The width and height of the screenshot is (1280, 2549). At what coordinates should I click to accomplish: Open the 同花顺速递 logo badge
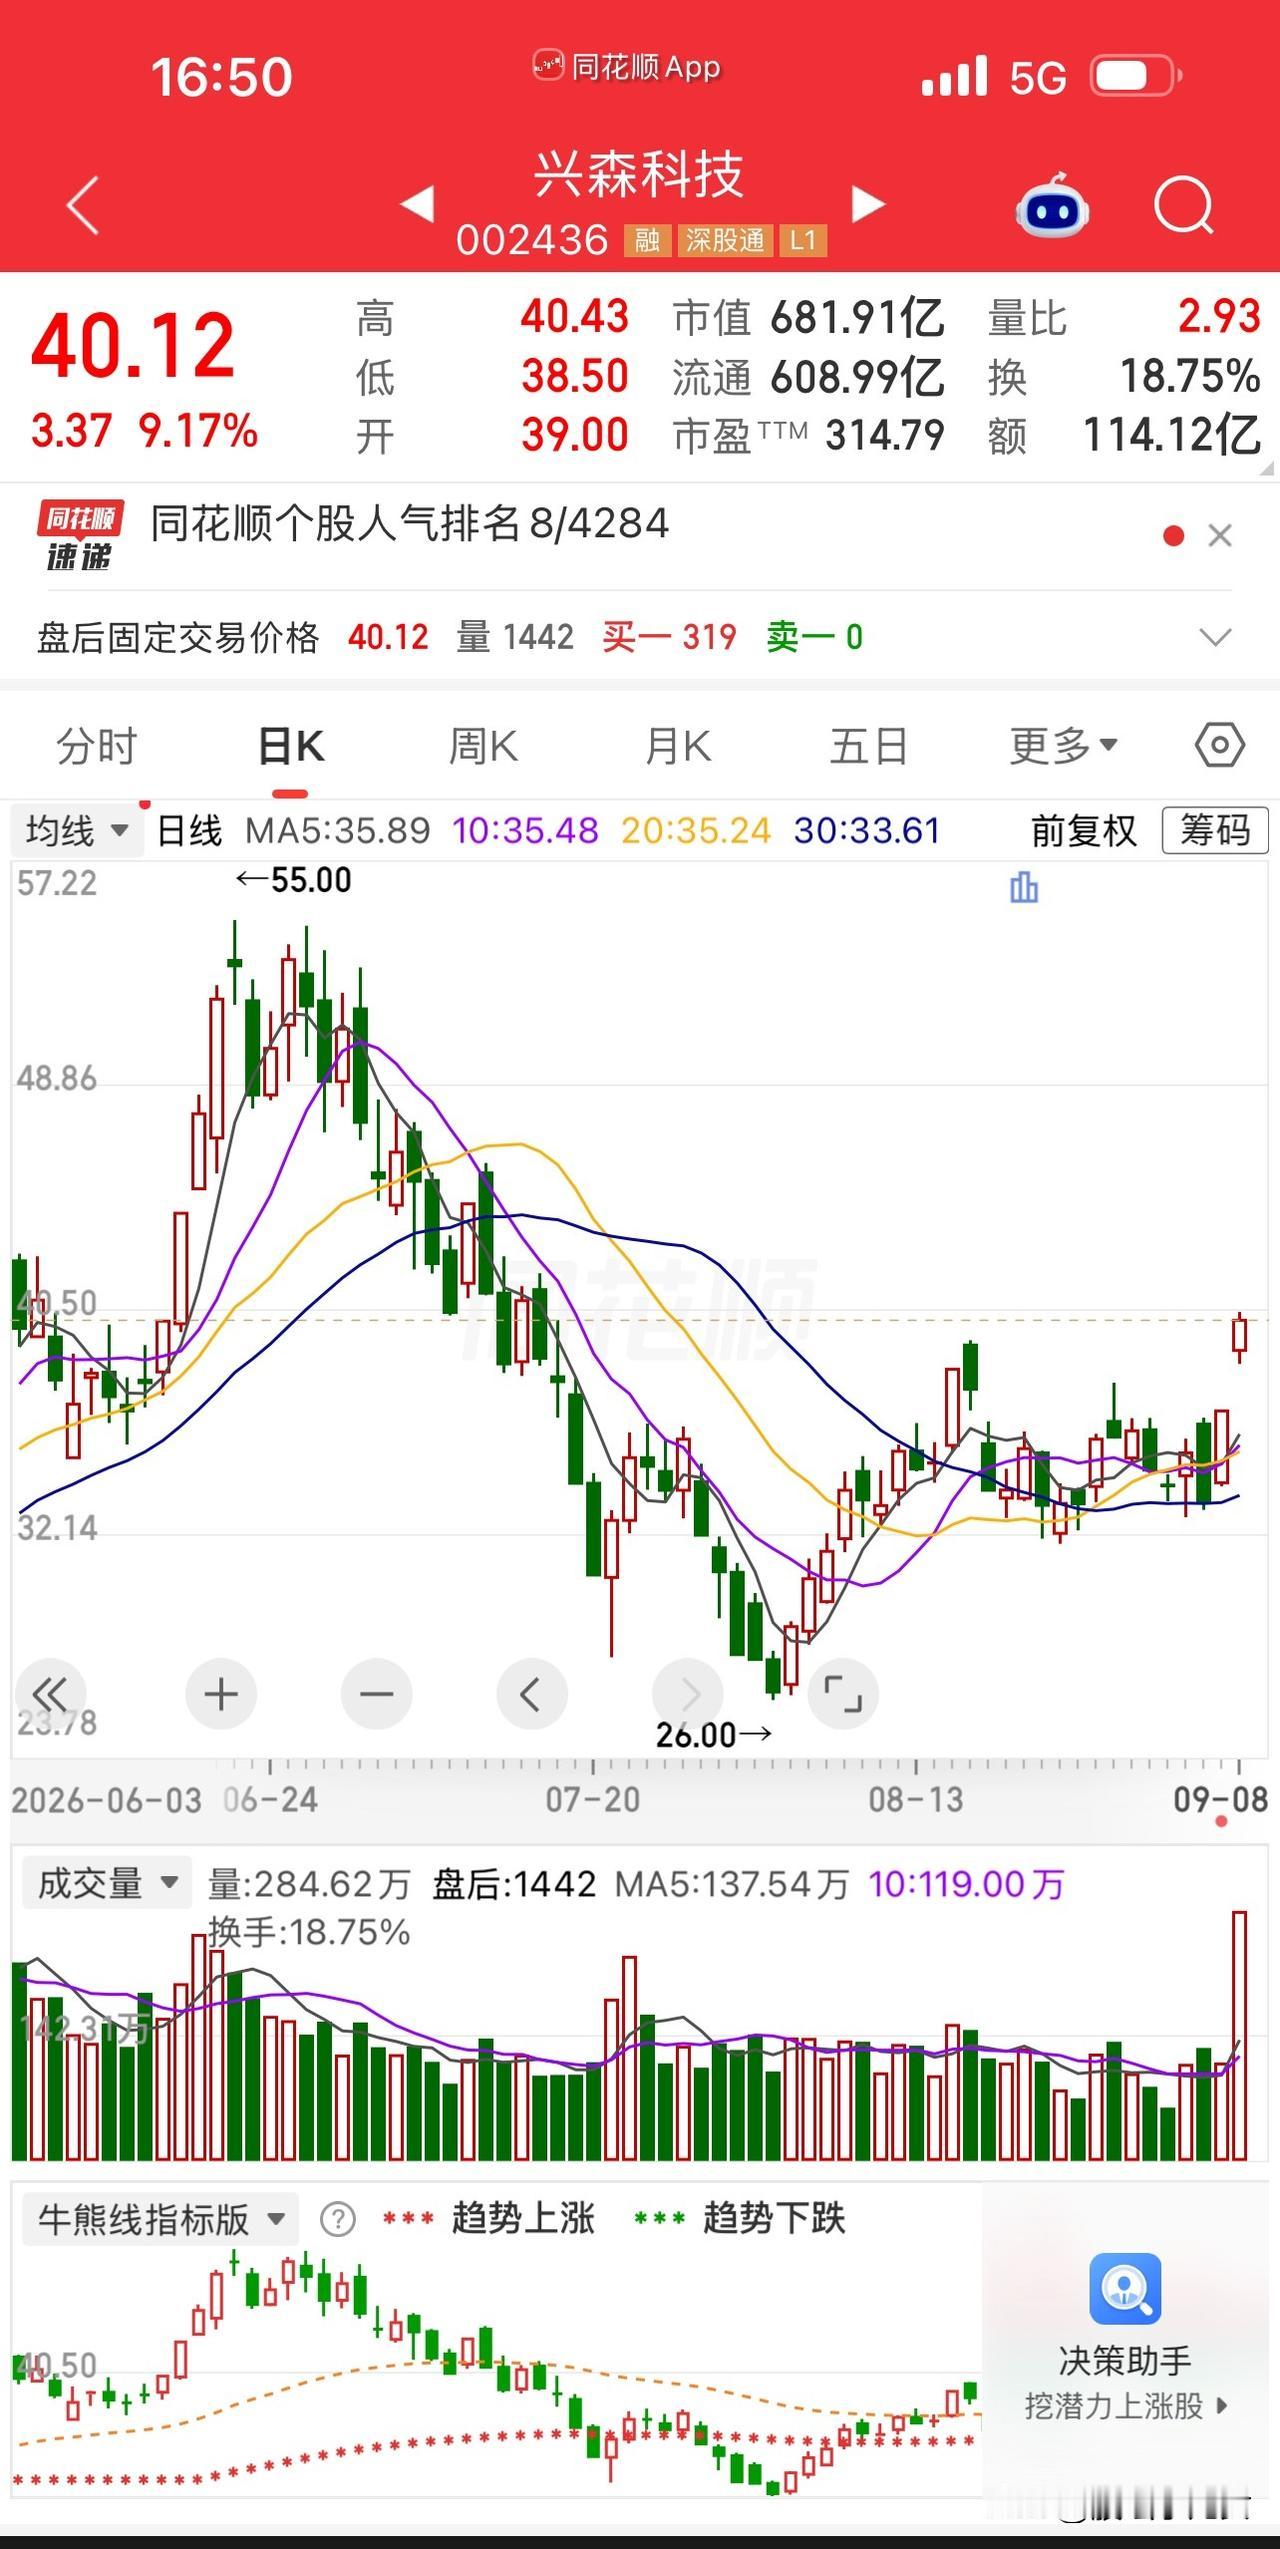coord(80,534)
